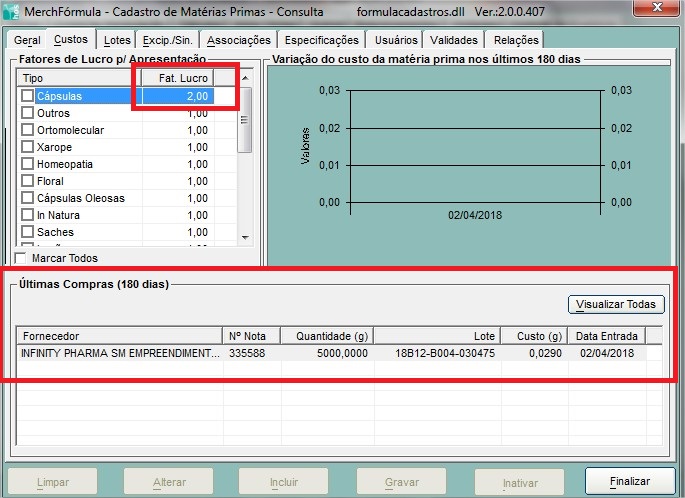Go to the Especificações tab
Screen dimensions: 685x498
click(x=321, y=40)
